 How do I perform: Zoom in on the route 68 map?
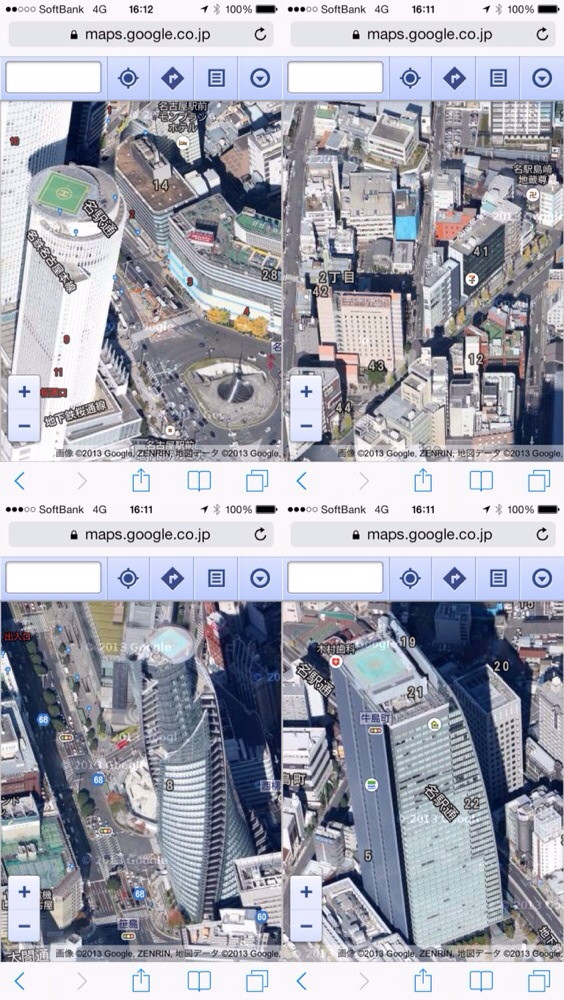tap(24, 892)
